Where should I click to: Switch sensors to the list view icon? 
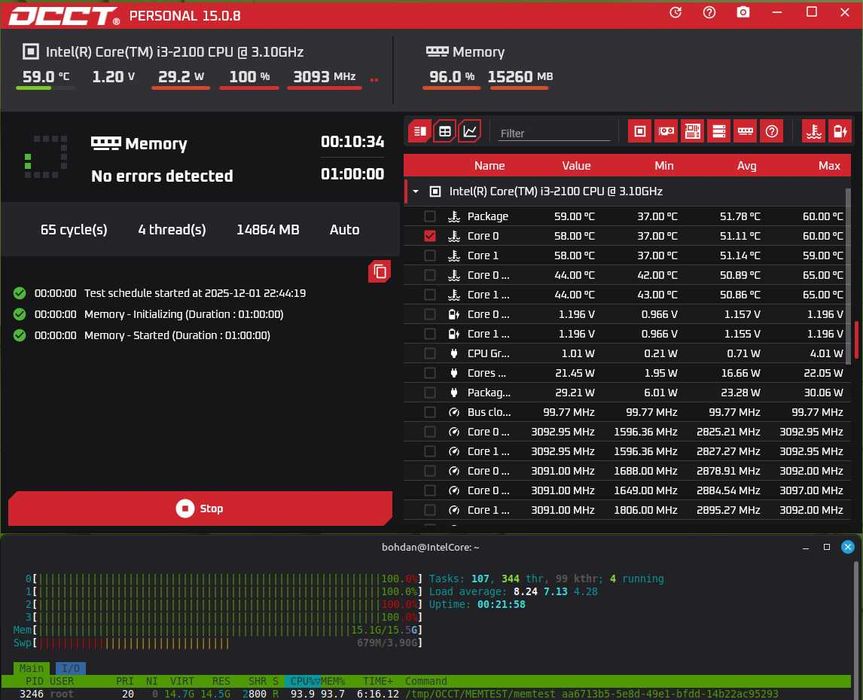click(x=420, y=132)
